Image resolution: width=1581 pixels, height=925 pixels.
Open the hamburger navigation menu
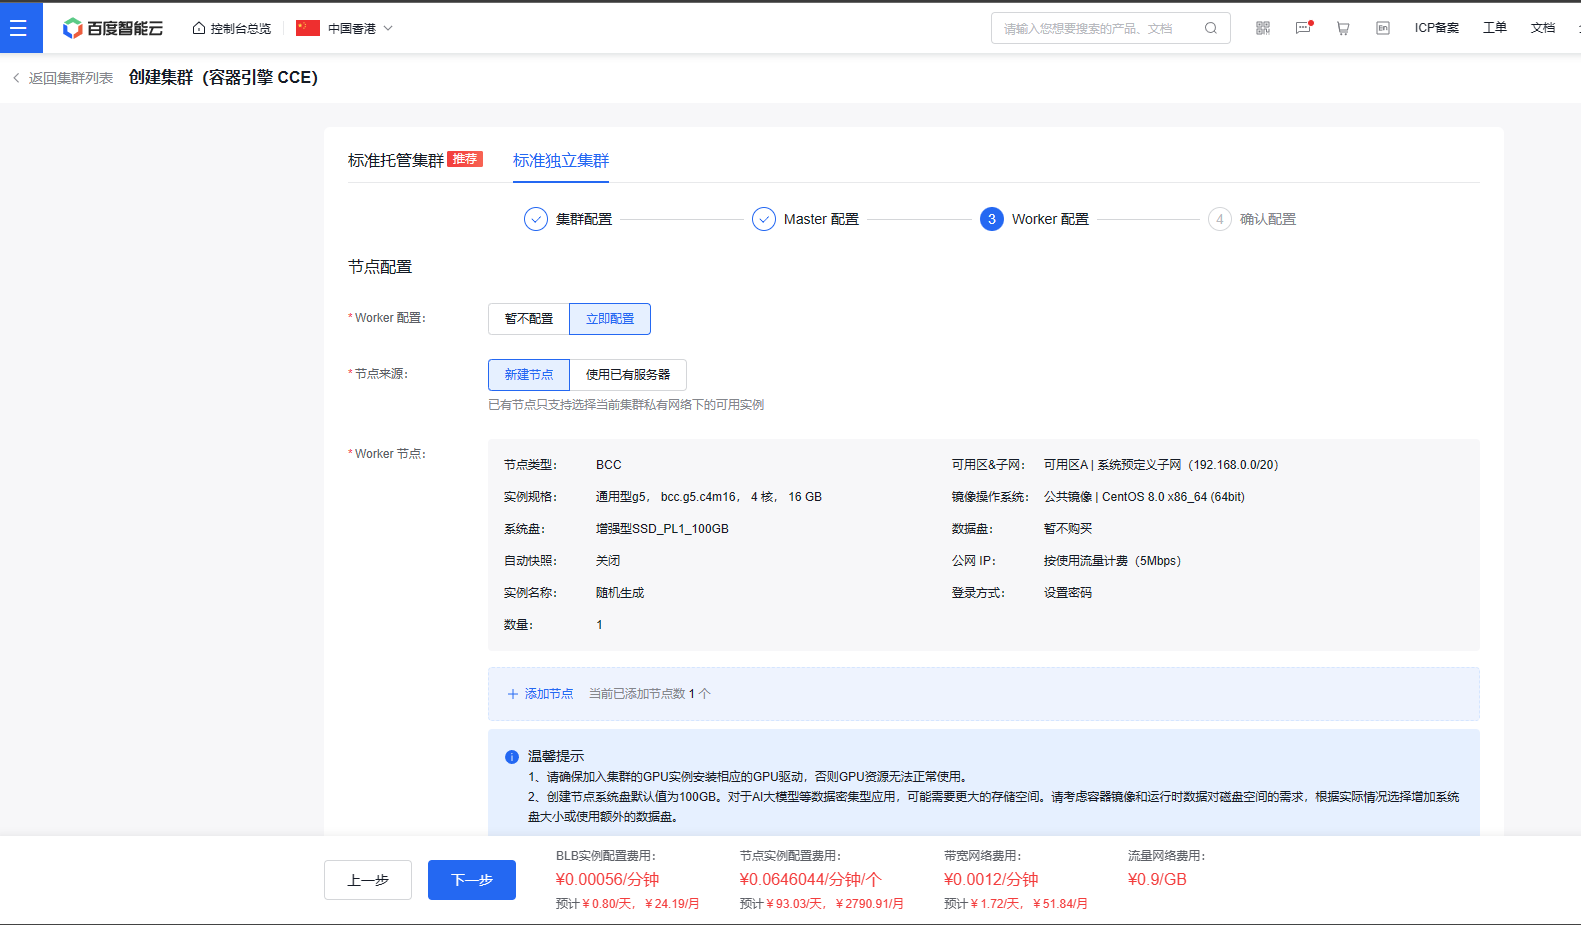pyautogui.click(x=19, y=28)
